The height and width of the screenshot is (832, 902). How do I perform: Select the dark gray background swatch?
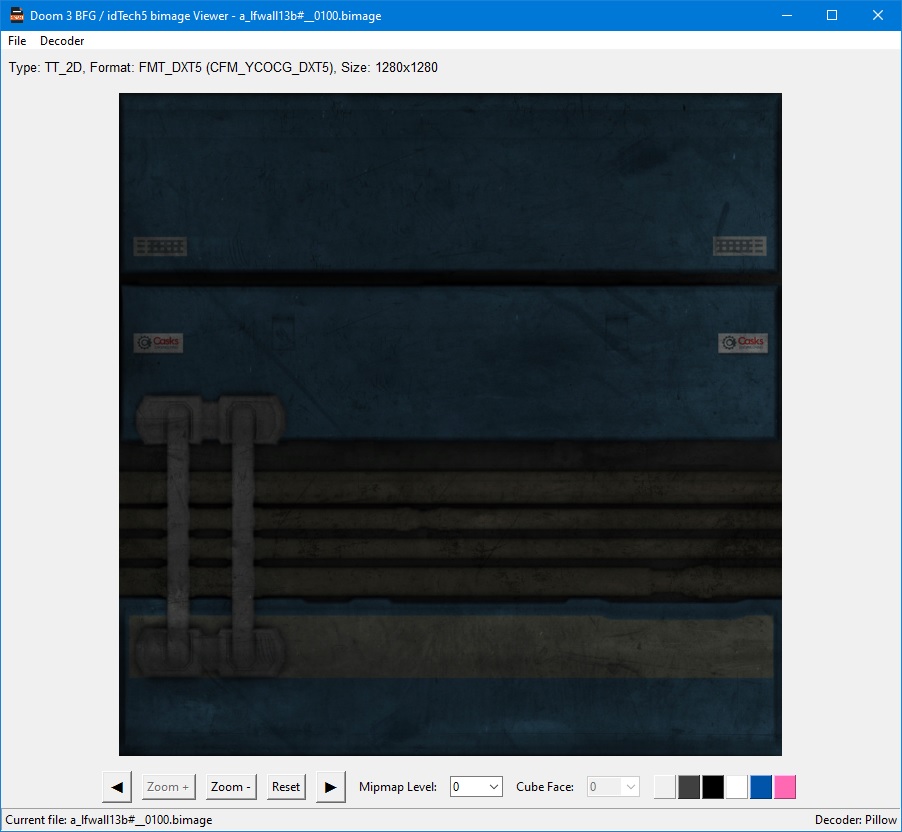pos(689,787)
